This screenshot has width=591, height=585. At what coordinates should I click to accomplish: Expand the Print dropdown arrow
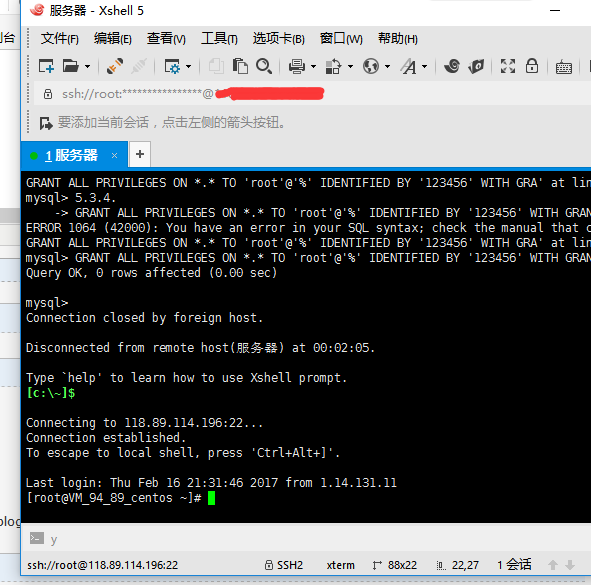pos(313,67)
